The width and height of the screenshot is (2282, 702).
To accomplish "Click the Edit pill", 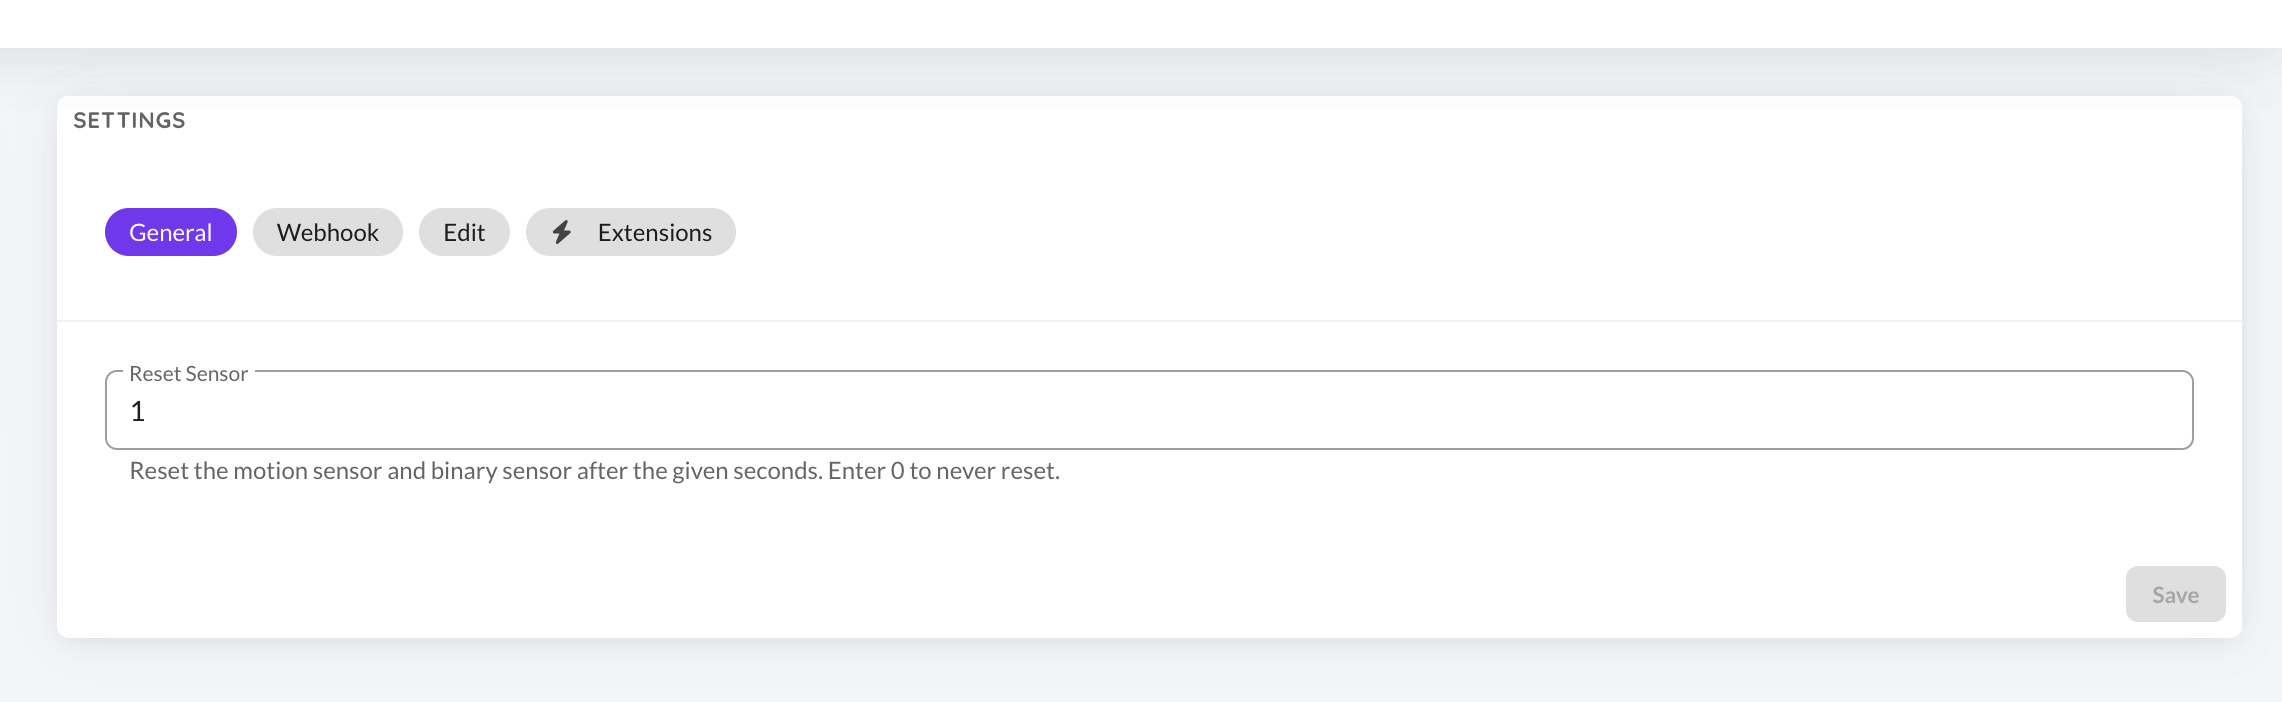I will 464,232.
